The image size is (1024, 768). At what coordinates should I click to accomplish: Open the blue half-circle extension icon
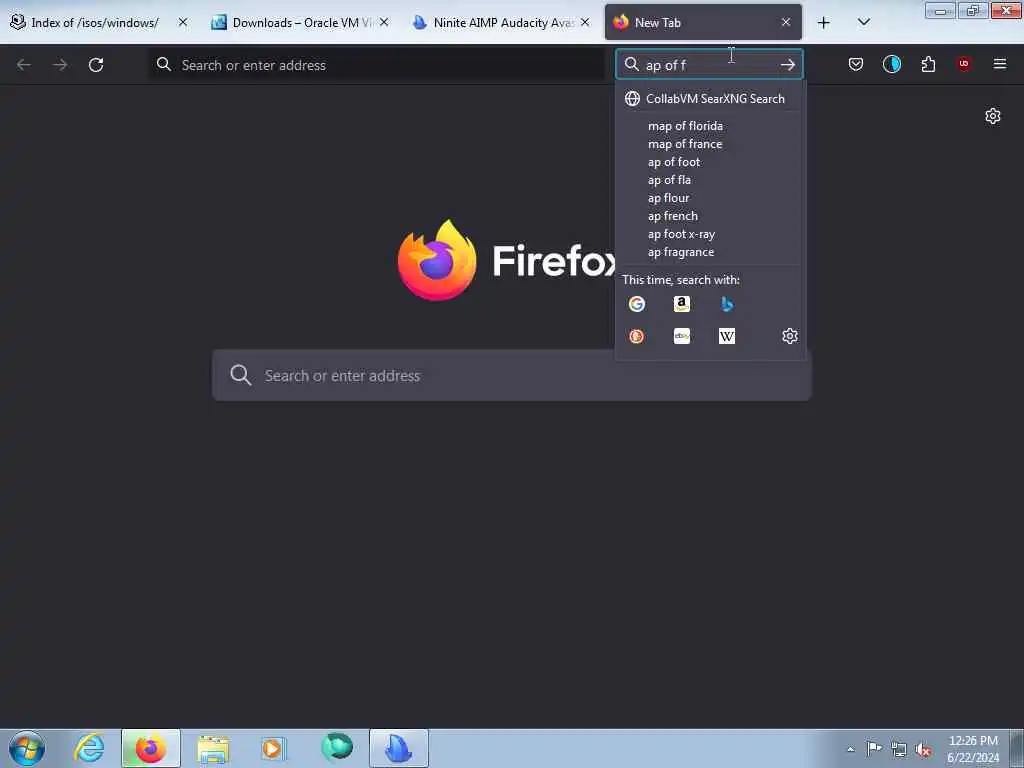891,64
